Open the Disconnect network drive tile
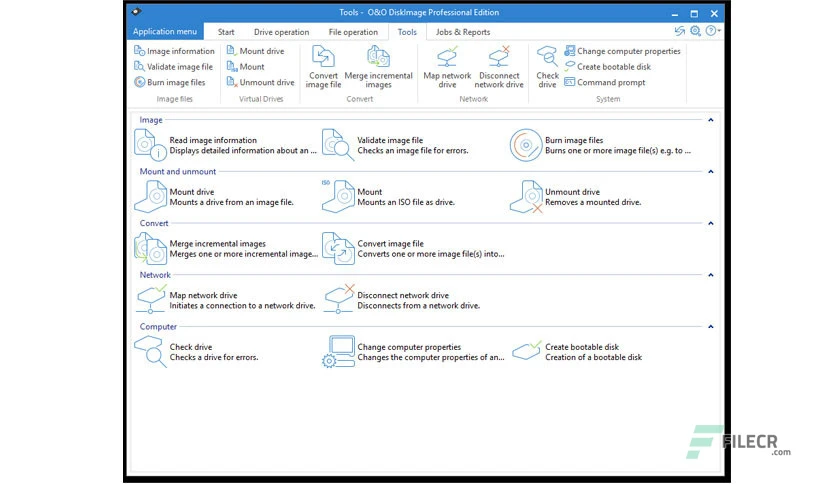836x484 pixels. tap(401, 300)
